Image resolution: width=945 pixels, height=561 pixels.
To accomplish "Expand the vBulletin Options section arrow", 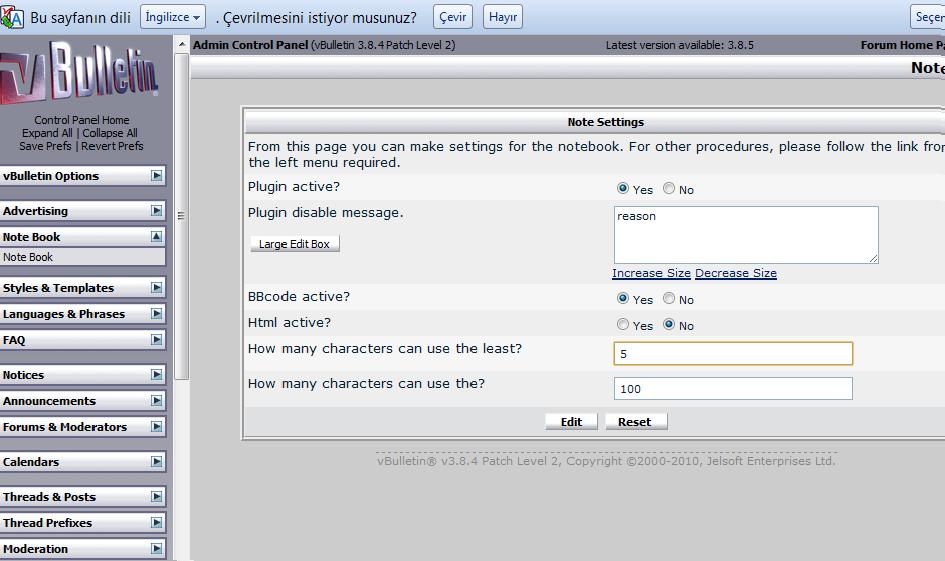I will (x=157, y=176).
